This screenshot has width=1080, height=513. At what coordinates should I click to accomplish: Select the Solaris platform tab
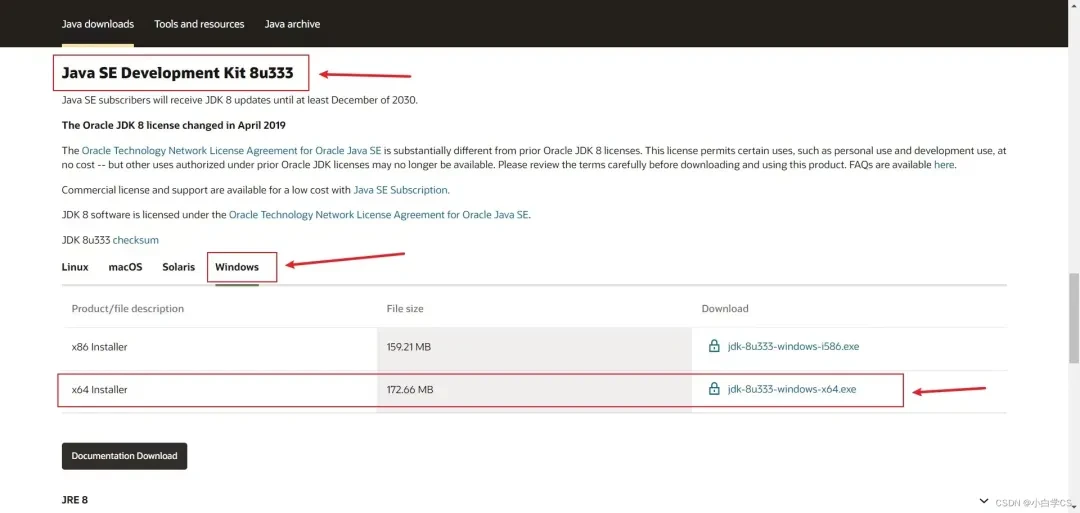click(178, 267)
